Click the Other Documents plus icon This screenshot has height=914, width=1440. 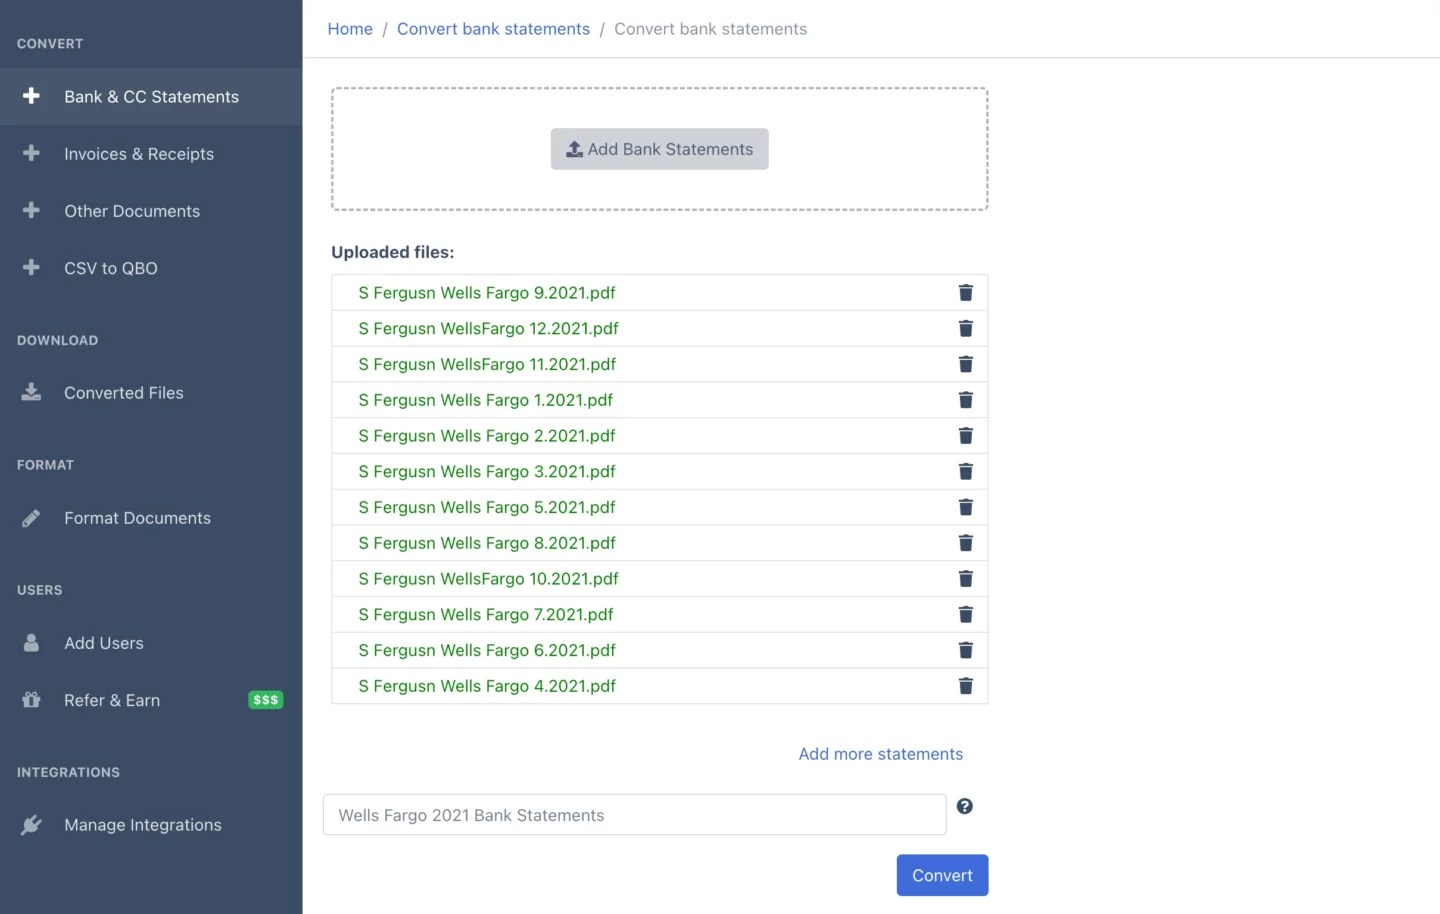click(31, 210)
